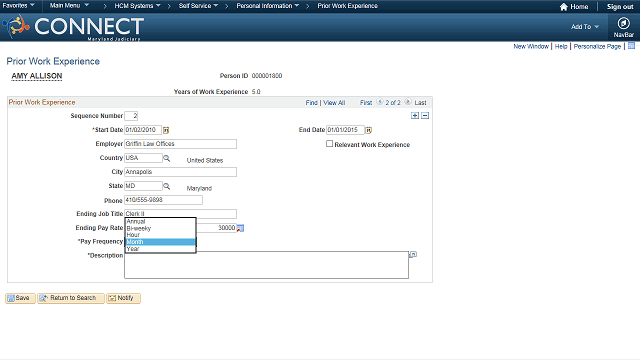Edit the Country code field
The width and height of the screenshot is (640, 360).
(x=143, y=158)
